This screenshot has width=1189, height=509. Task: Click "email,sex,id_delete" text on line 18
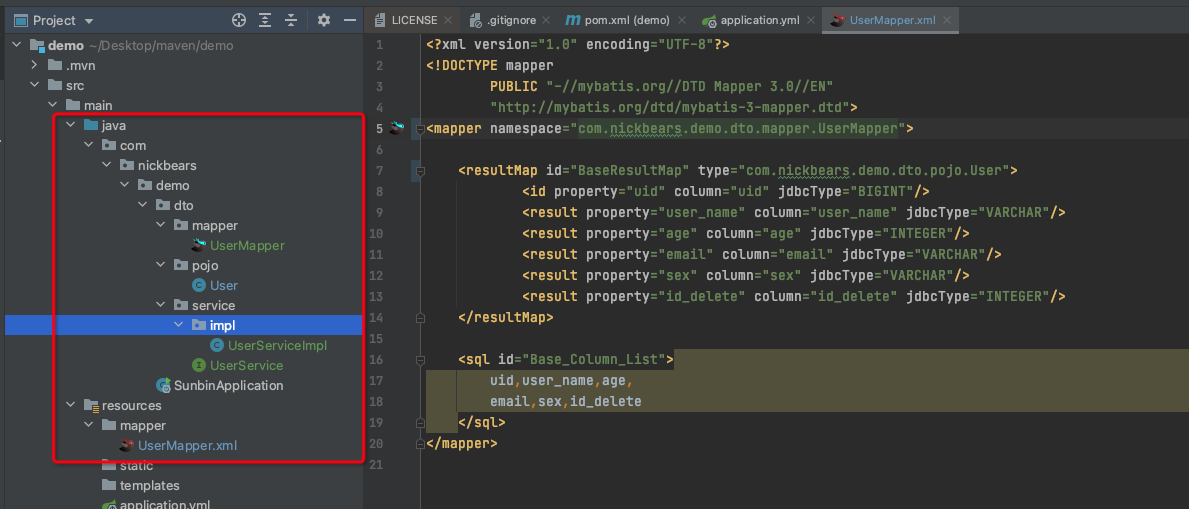565,401
